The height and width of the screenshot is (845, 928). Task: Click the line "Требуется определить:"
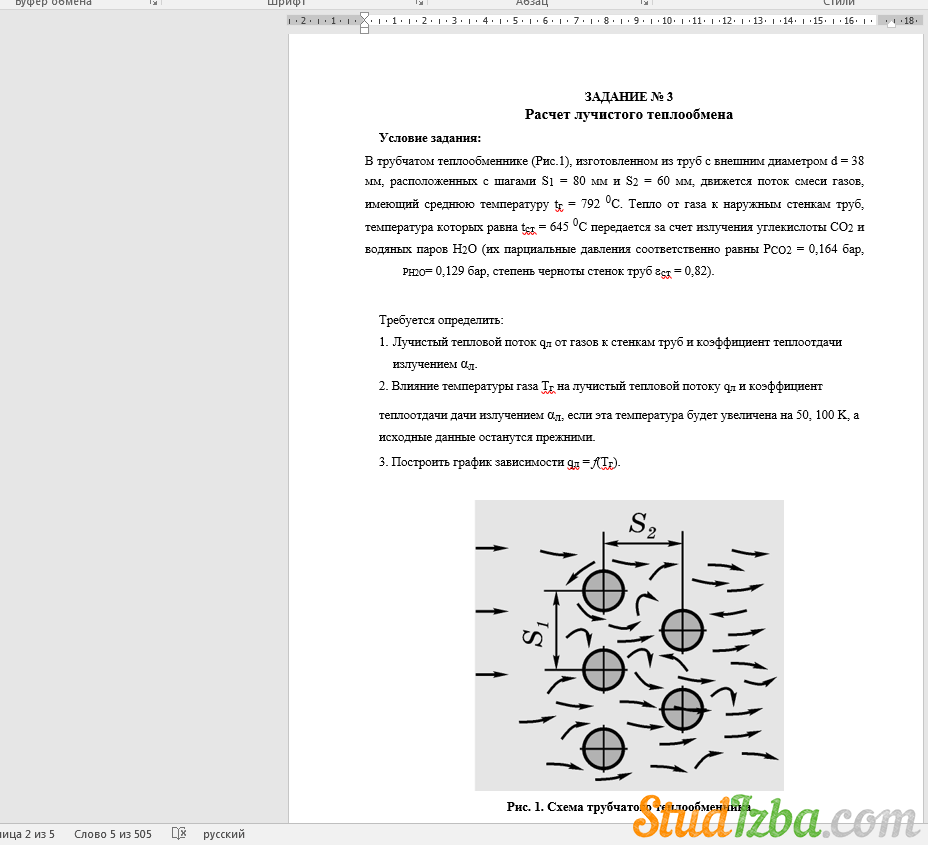(x=441, y=320)
